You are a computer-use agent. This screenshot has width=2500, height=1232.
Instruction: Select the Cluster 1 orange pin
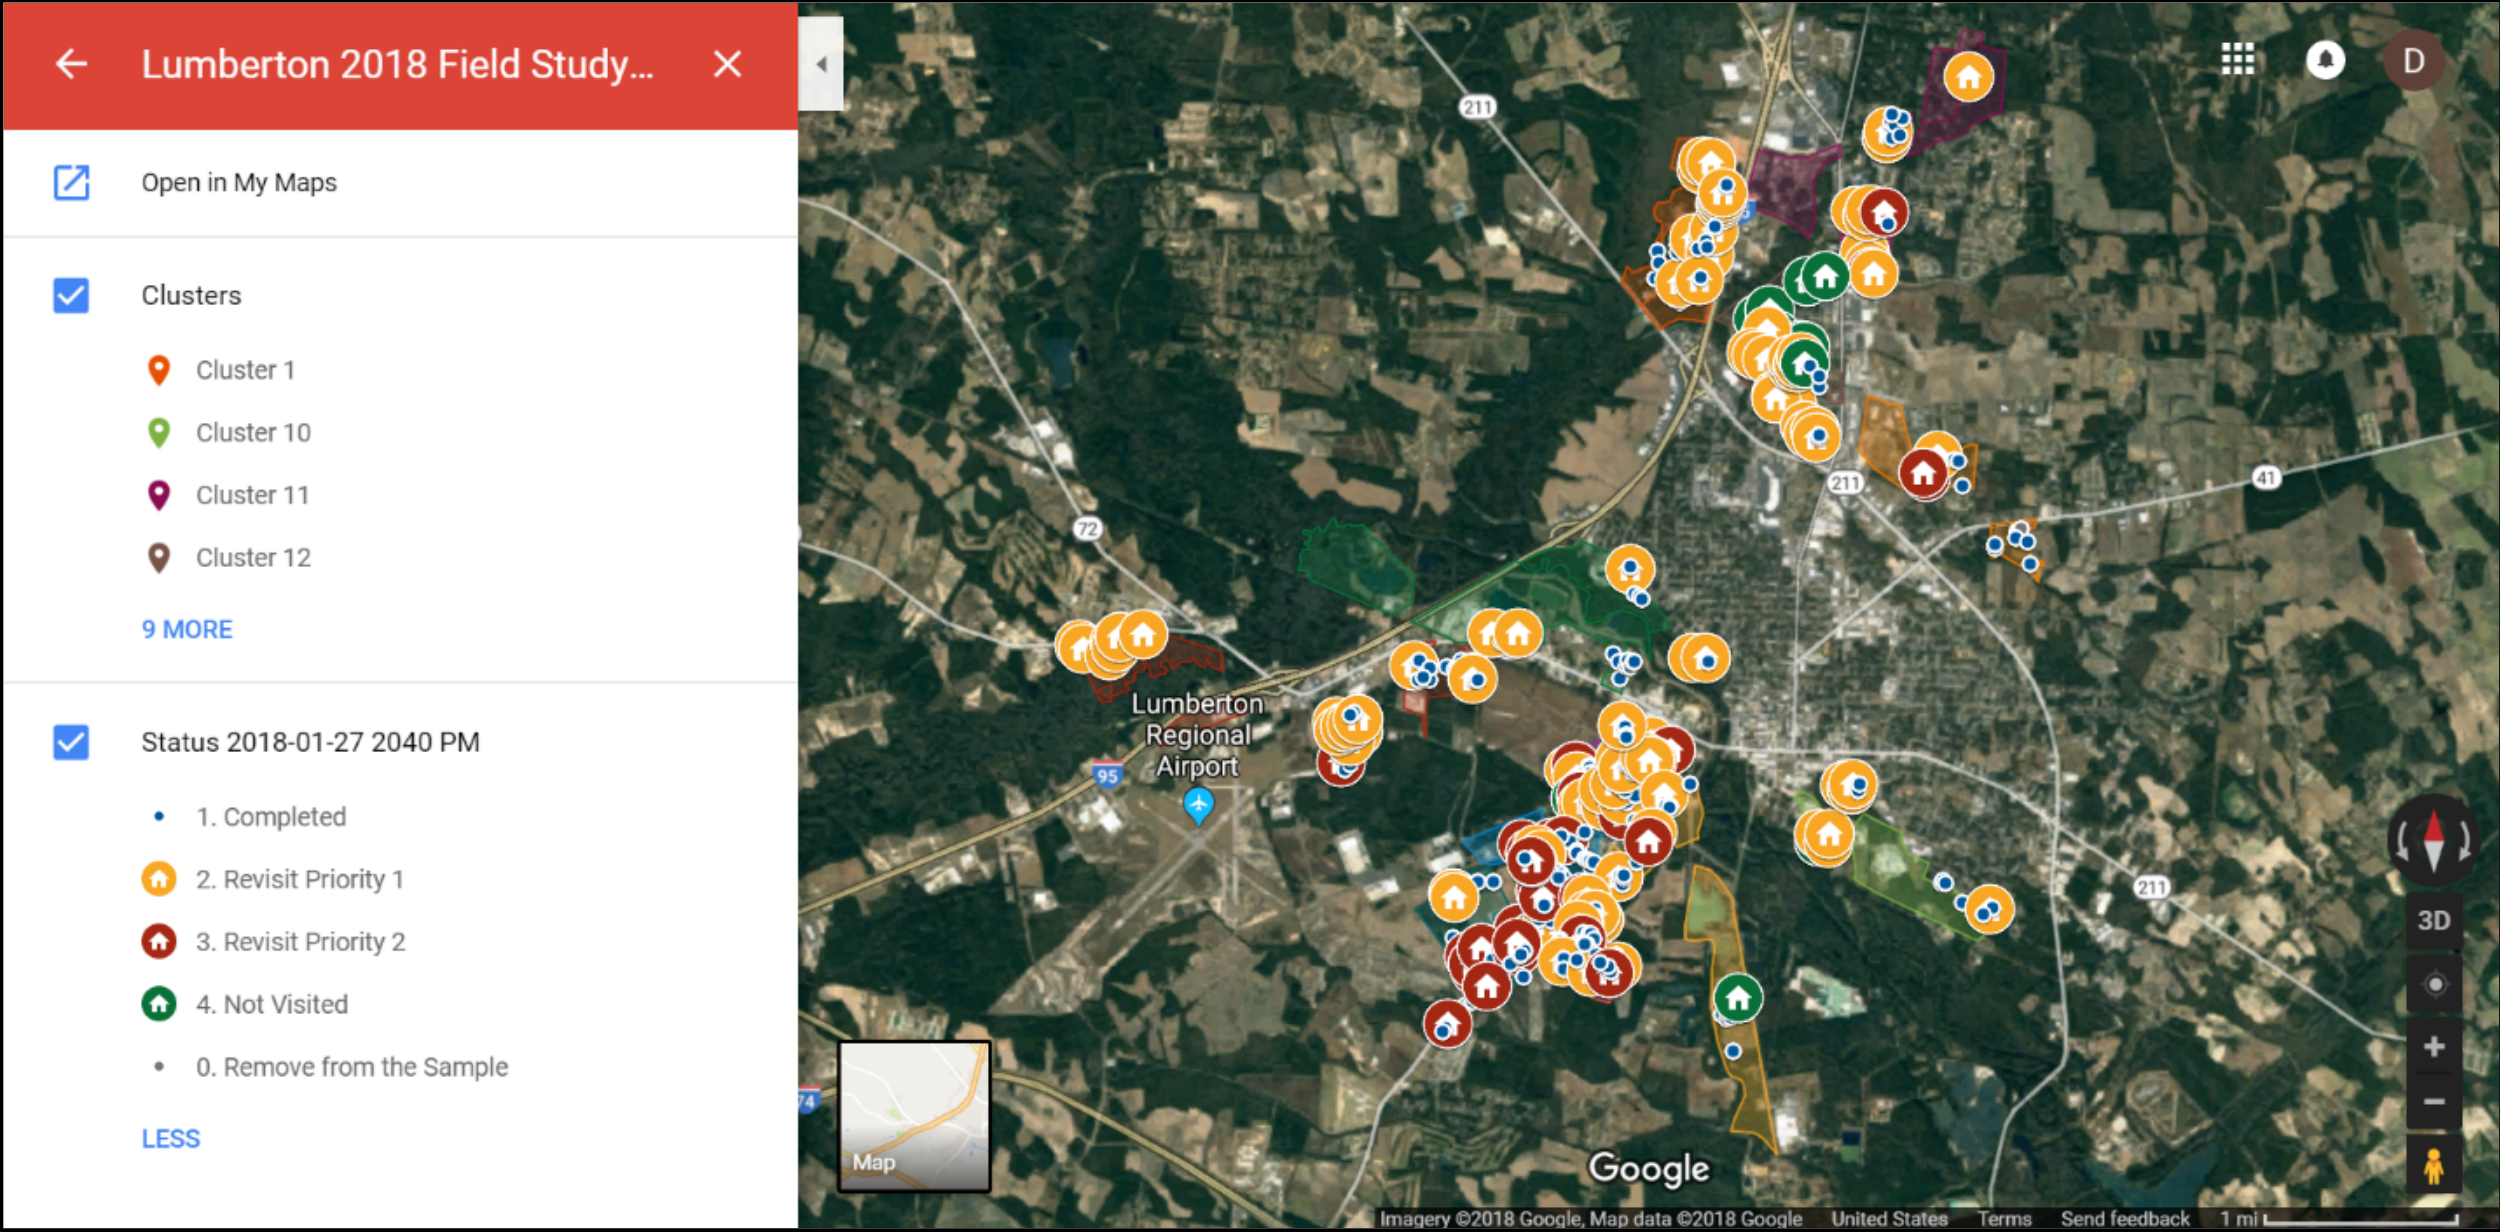point(158,370)
